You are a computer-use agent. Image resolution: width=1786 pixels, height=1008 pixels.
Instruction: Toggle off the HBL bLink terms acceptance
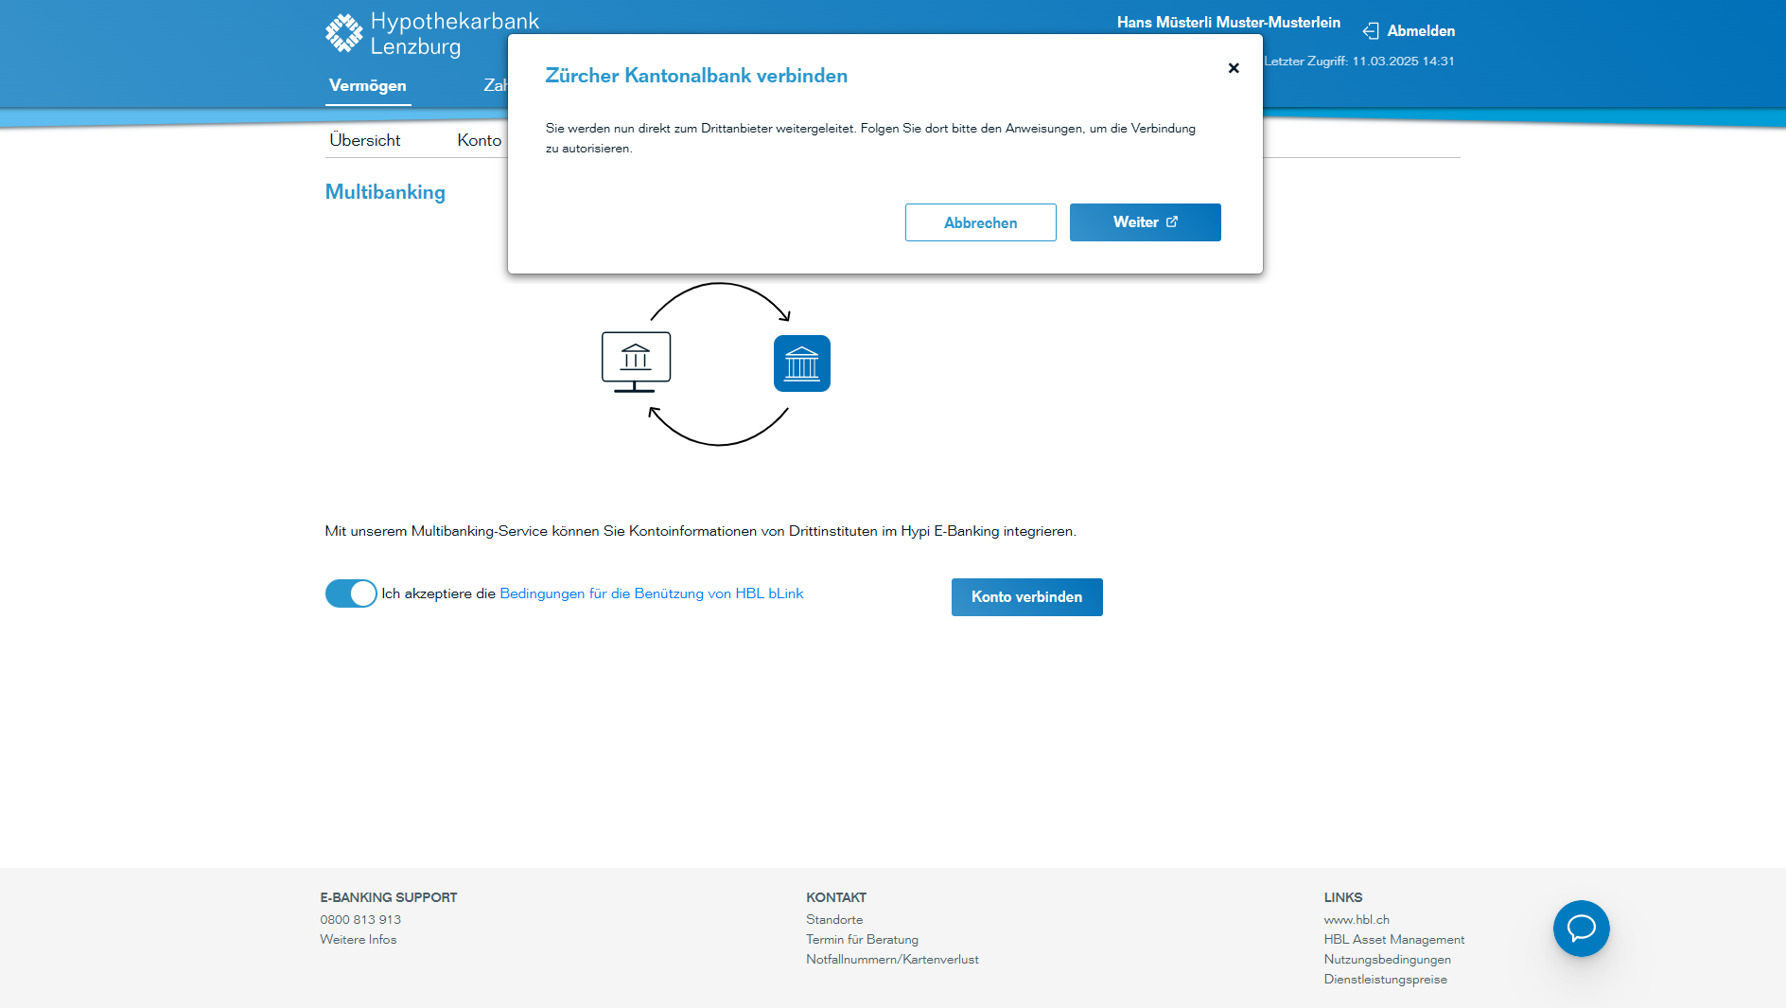click(350, 593)
